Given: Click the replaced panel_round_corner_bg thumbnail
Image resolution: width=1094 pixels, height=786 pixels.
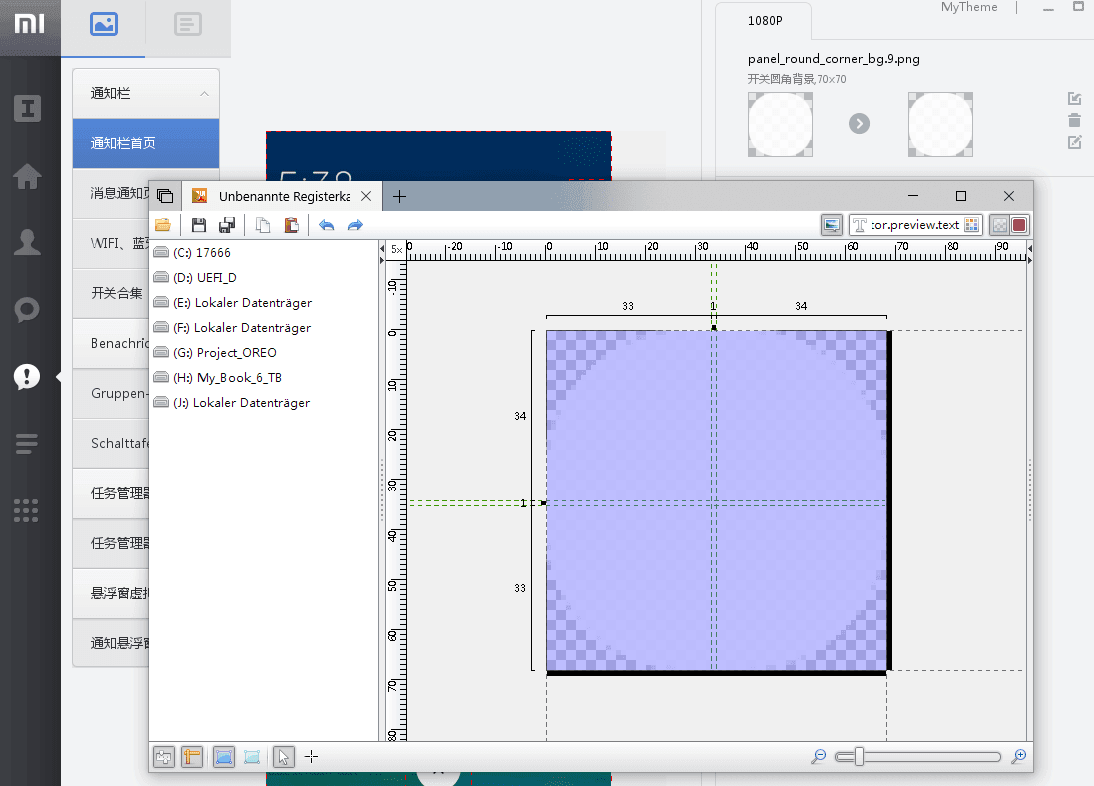Looking at the screenshot, I should [940, 125].
